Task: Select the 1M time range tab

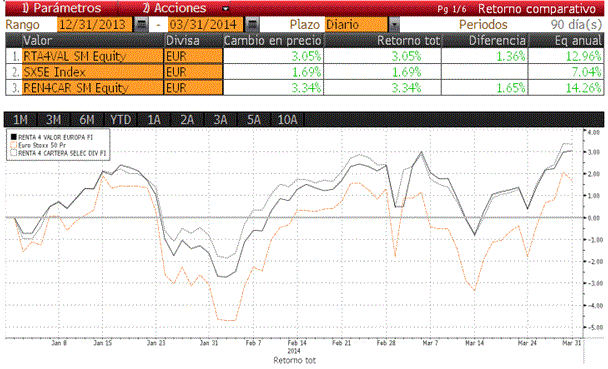Action: (21, 120)
